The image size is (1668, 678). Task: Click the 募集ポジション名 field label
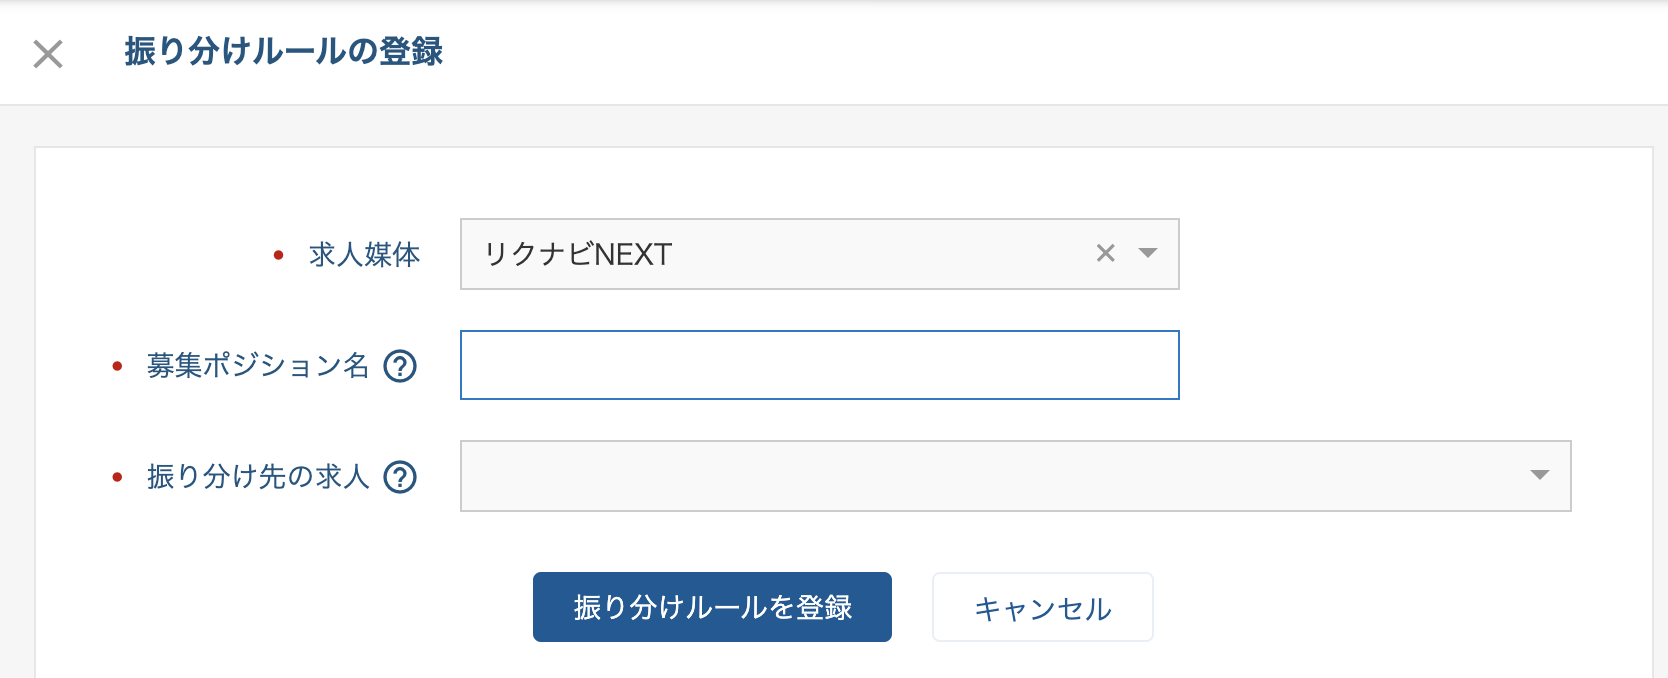[258, 366]
